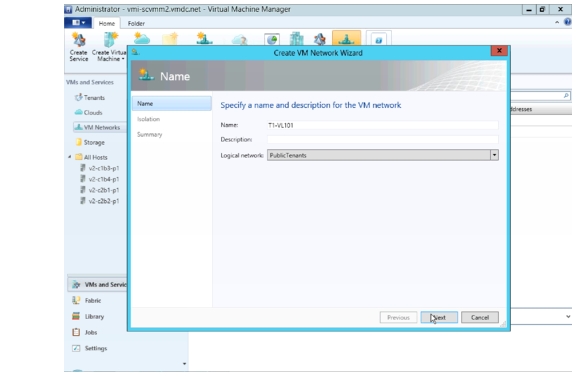The height and width of the screenshot is (376, 576).
Task: Click the Create Host Group folder icon
Action: coord(170,38)
